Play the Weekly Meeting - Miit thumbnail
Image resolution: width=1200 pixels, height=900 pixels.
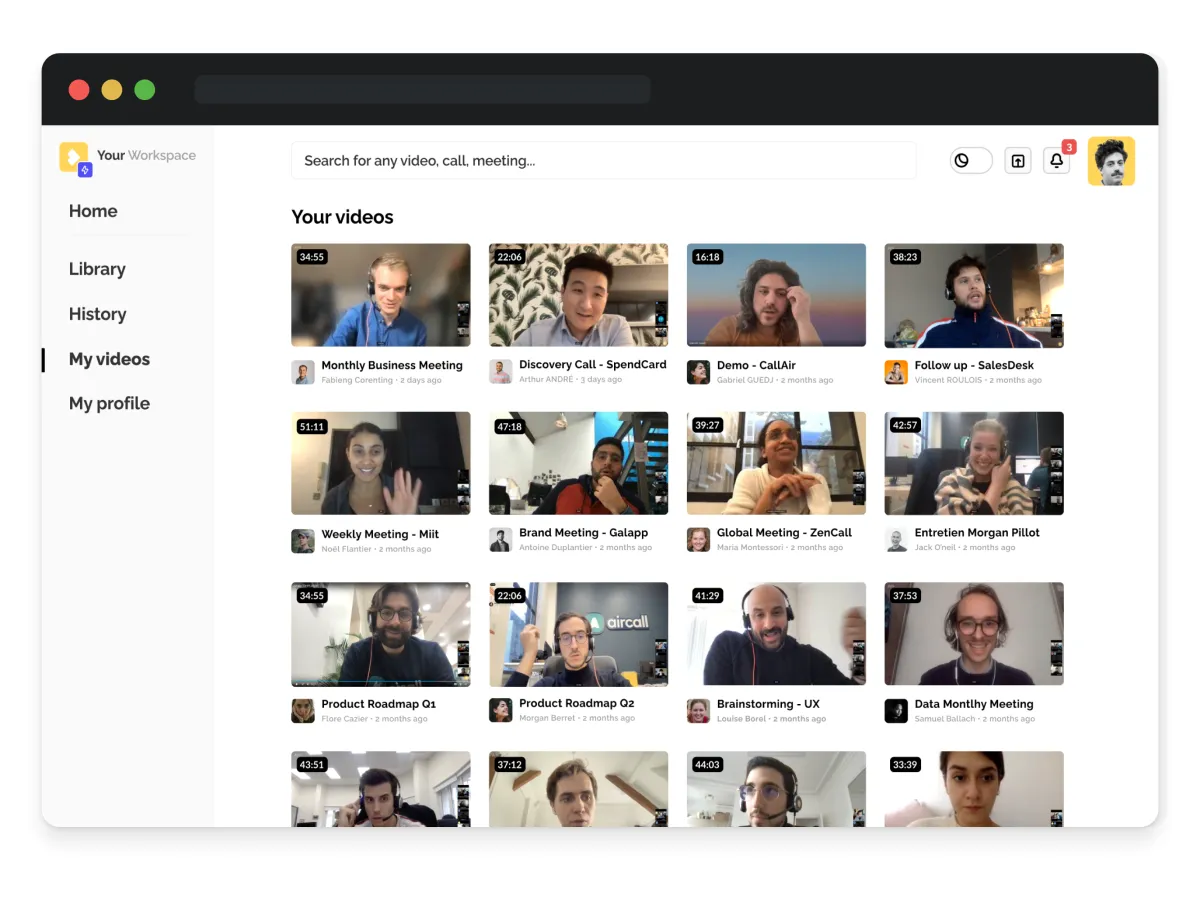[380, 463]
